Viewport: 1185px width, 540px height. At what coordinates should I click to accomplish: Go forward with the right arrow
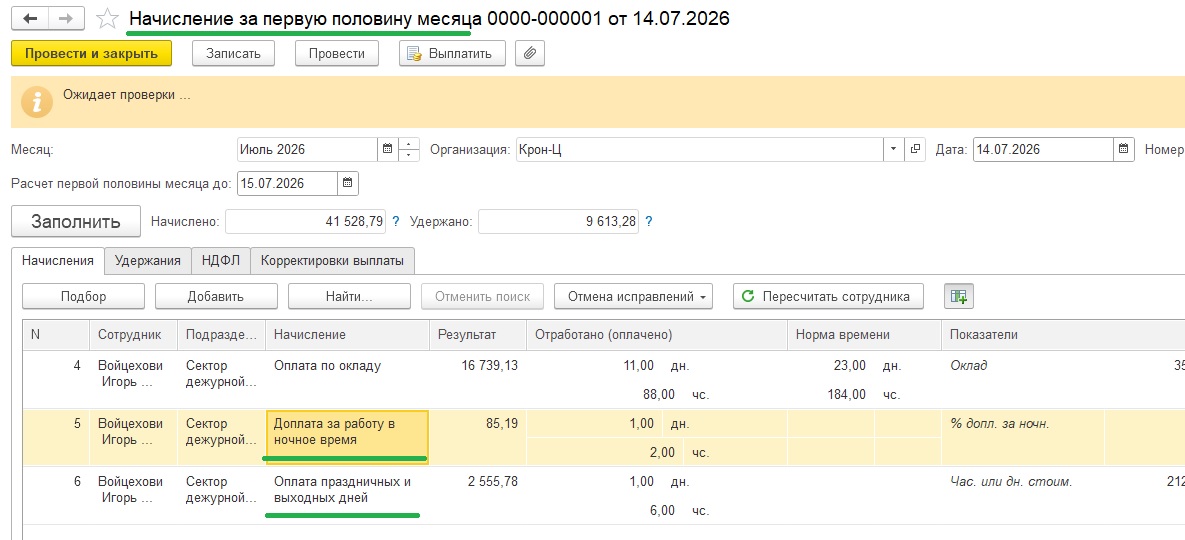point(66,19)
